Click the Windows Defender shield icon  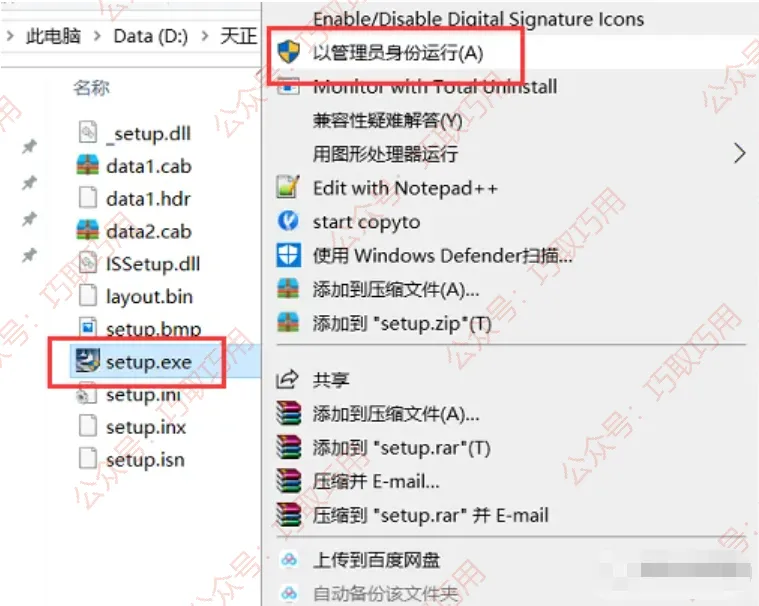[x=288, y=255]
